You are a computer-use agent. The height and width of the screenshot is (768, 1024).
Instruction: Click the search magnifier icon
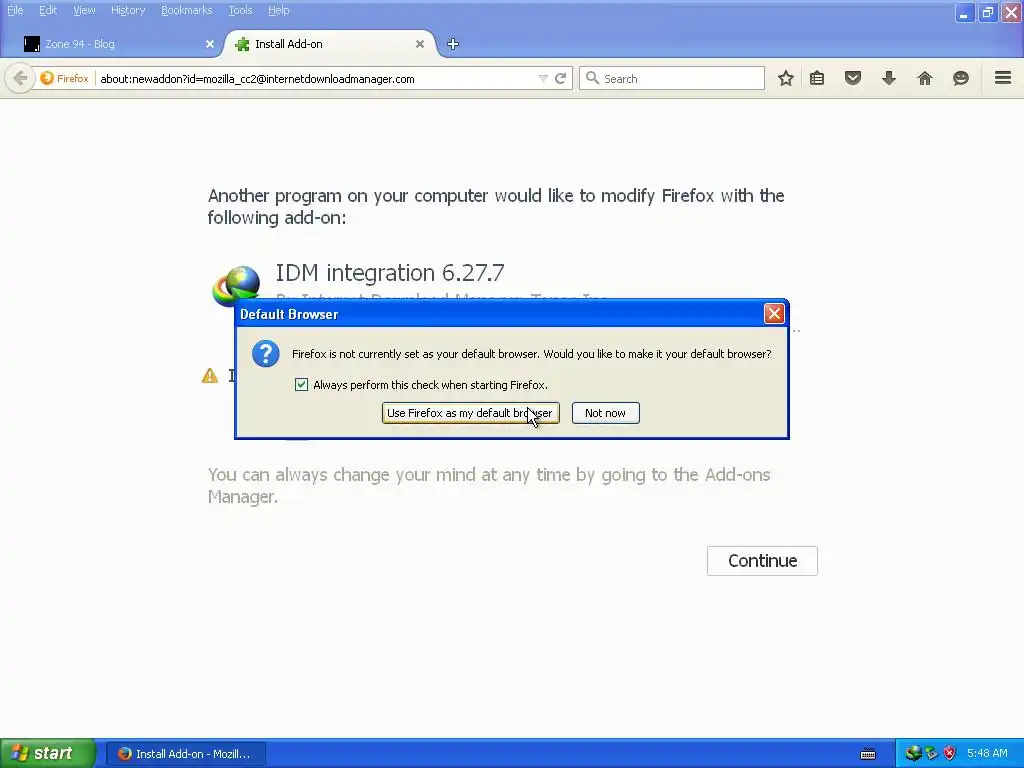[592, 78]
